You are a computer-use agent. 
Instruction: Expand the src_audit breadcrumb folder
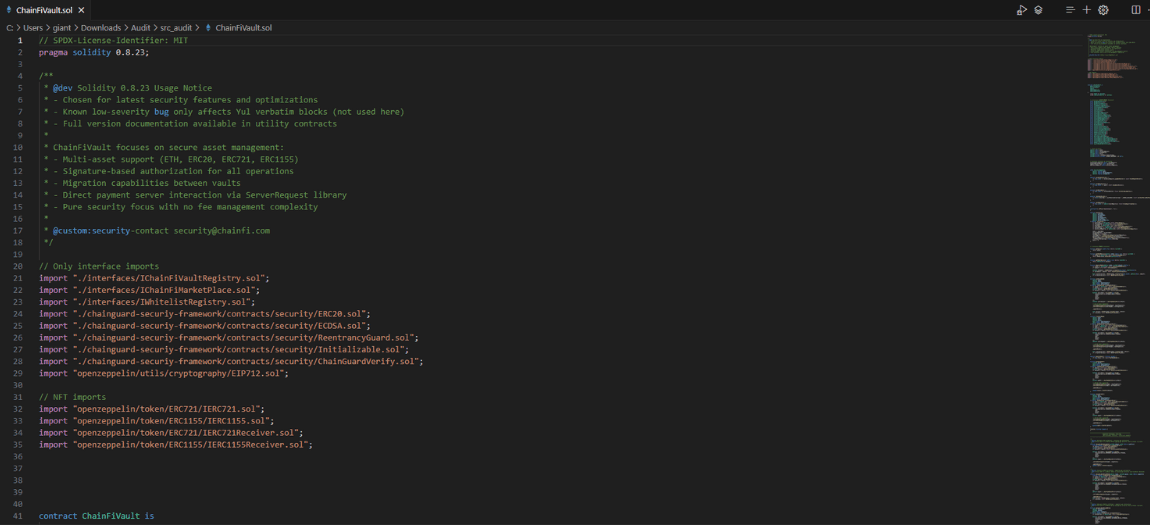point(177,28)
